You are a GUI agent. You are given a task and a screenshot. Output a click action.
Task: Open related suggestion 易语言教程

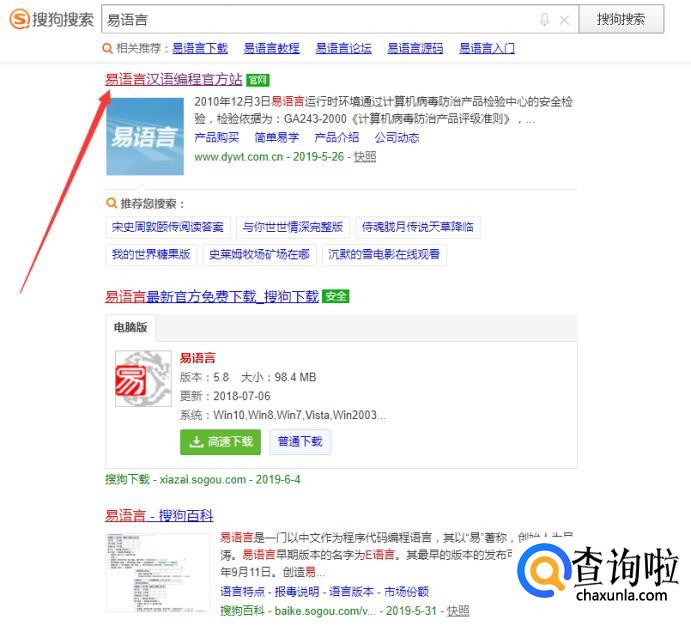271,48
